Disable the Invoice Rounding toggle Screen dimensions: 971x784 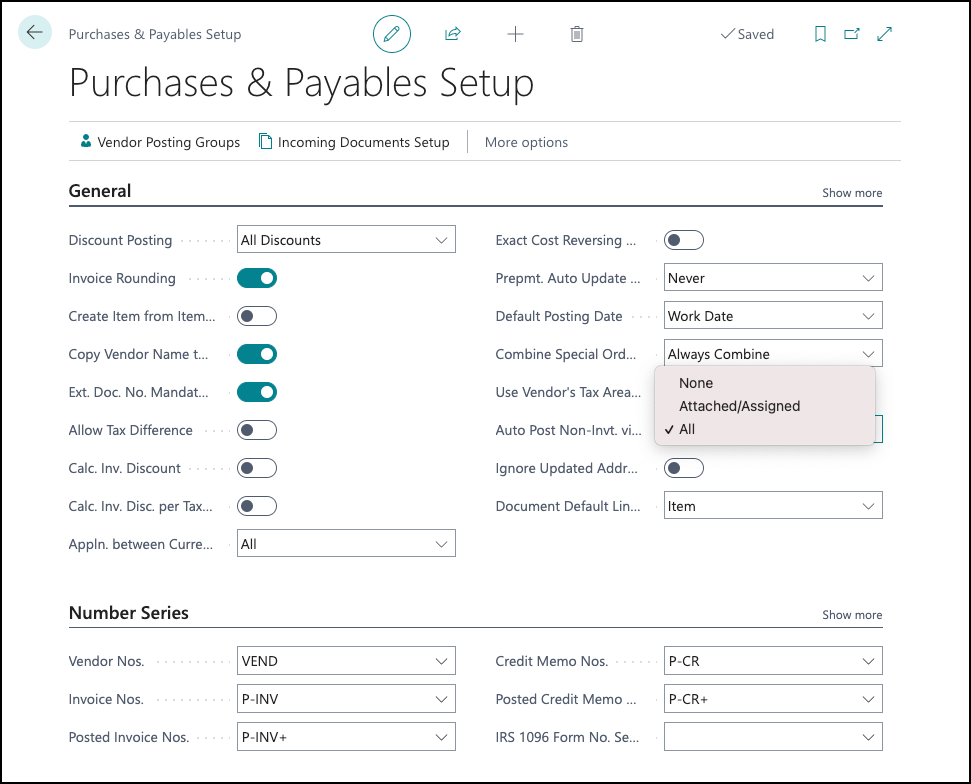[x=257, y=278]
